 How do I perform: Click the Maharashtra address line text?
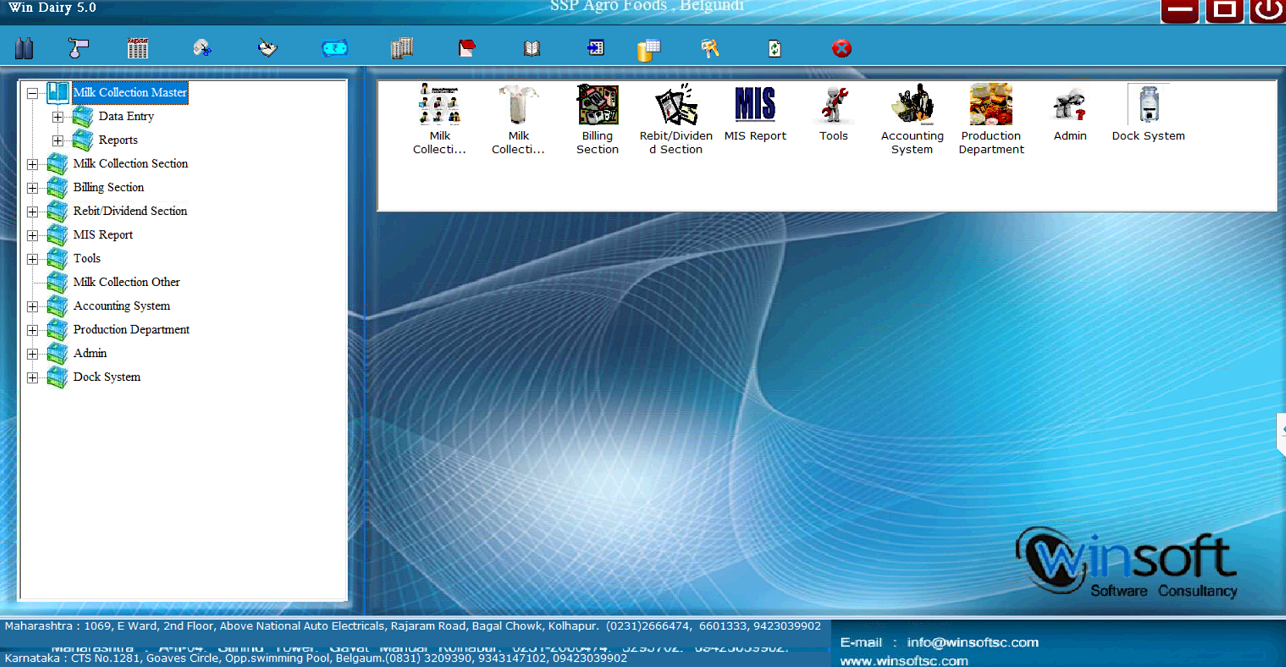[413, 626]
